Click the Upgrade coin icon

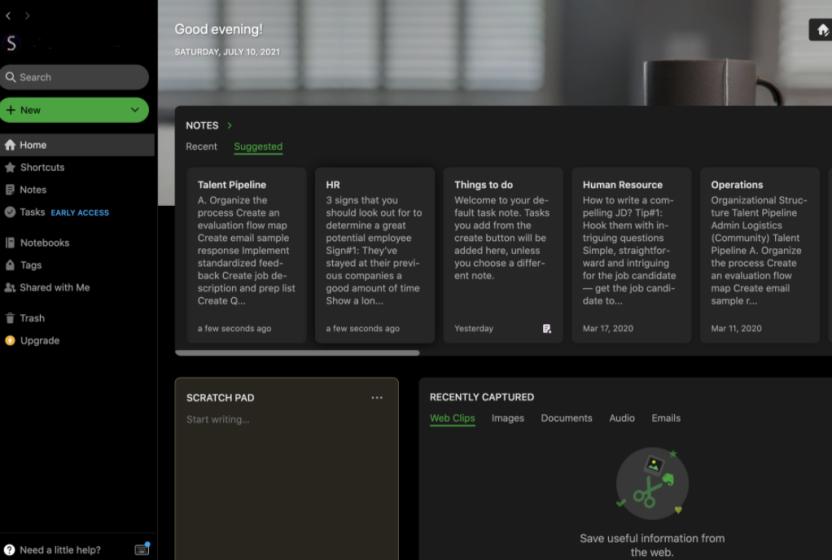coord(10,341)
